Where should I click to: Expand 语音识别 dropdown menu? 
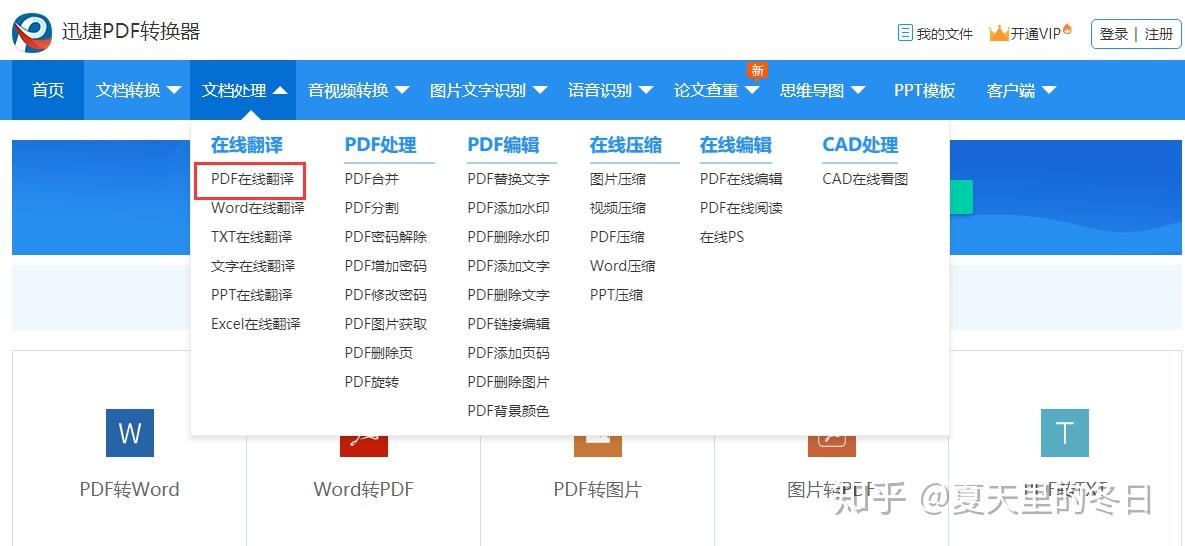click(610, 90)
